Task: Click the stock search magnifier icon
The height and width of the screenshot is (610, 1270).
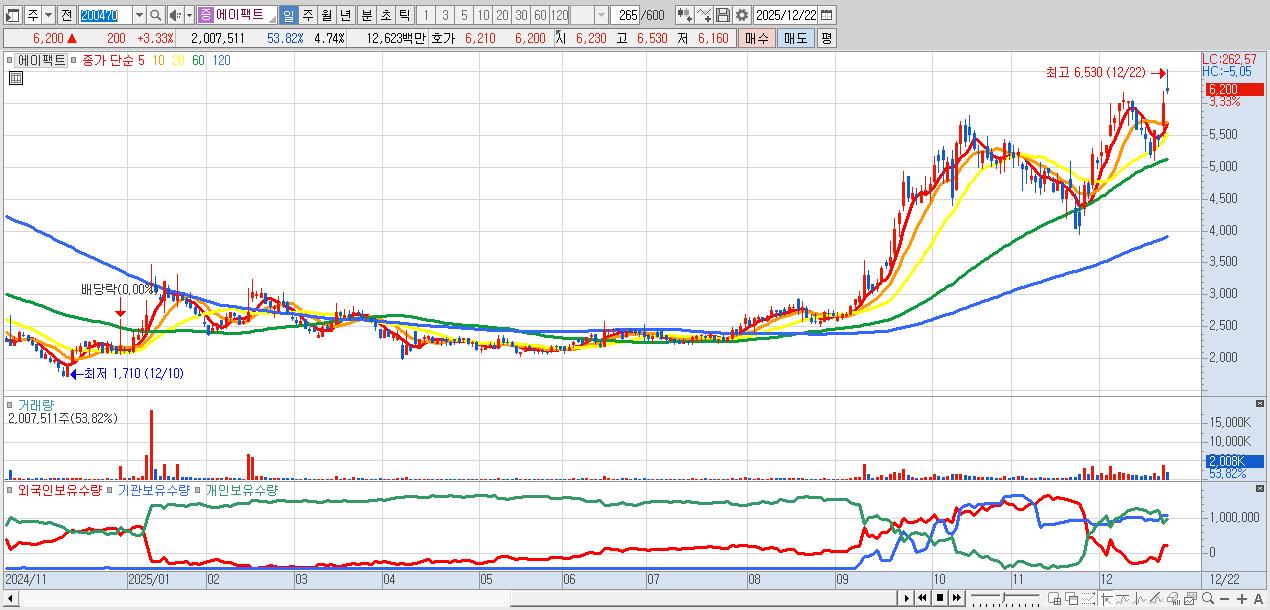Action: (155, 15)
